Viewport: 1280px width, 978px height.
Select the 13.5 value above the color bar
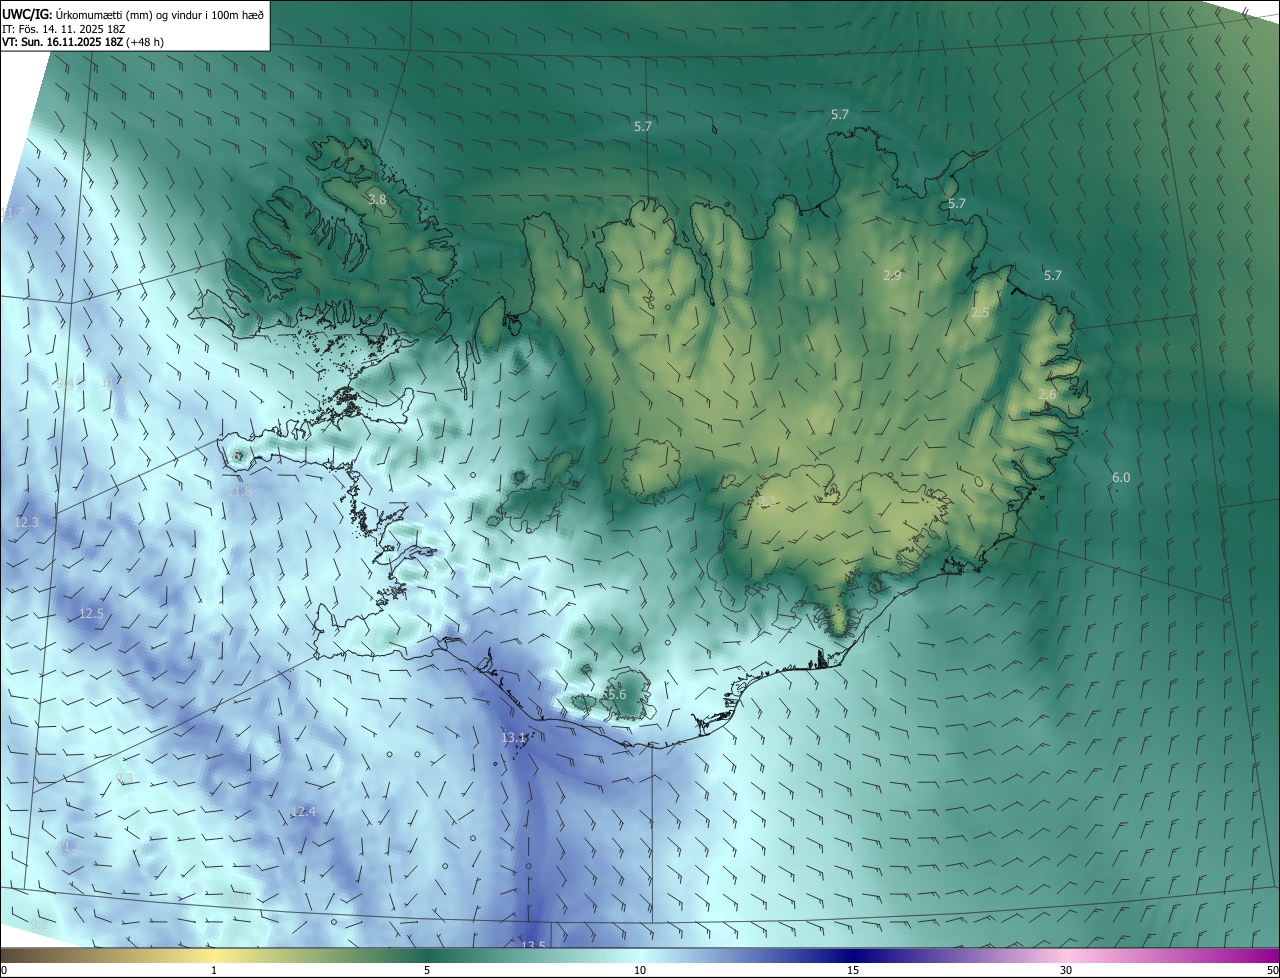534,945
